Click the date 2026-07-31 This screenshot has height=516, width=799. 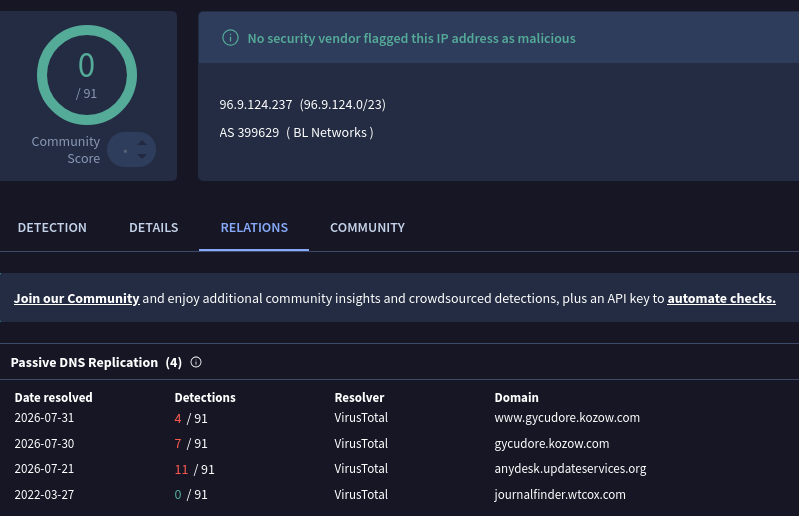click(44, 418)
